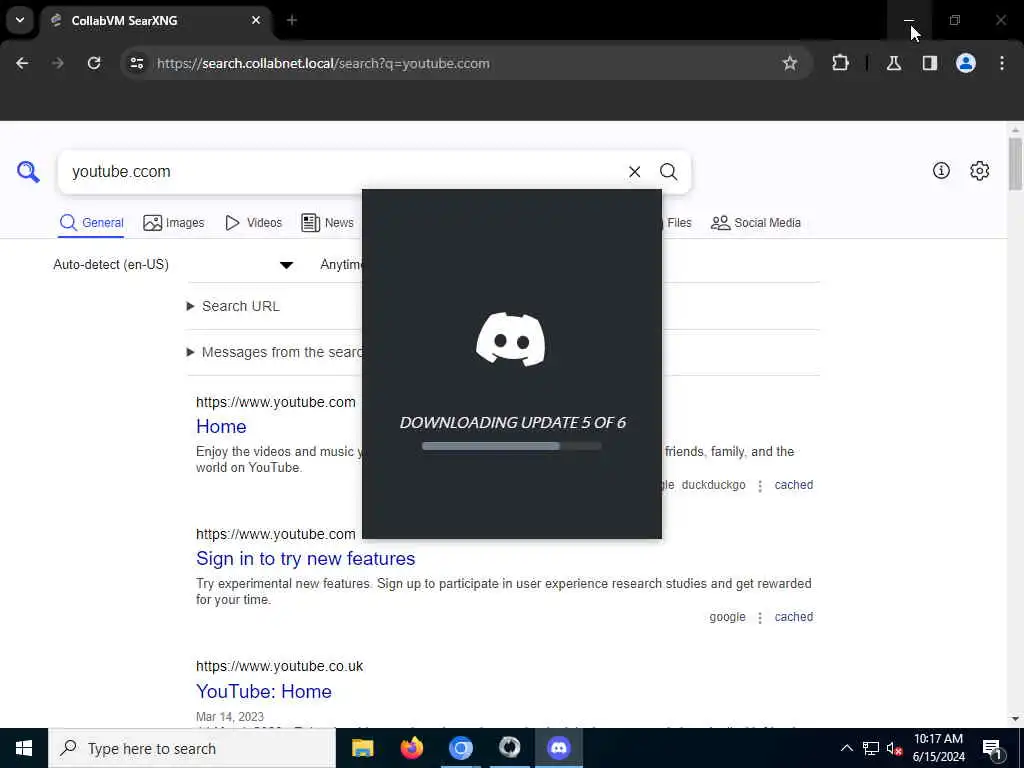Viewport: 1024px width, 768px height.
Task: Open Firefox from the taskbar
Action: coord(411,748)
